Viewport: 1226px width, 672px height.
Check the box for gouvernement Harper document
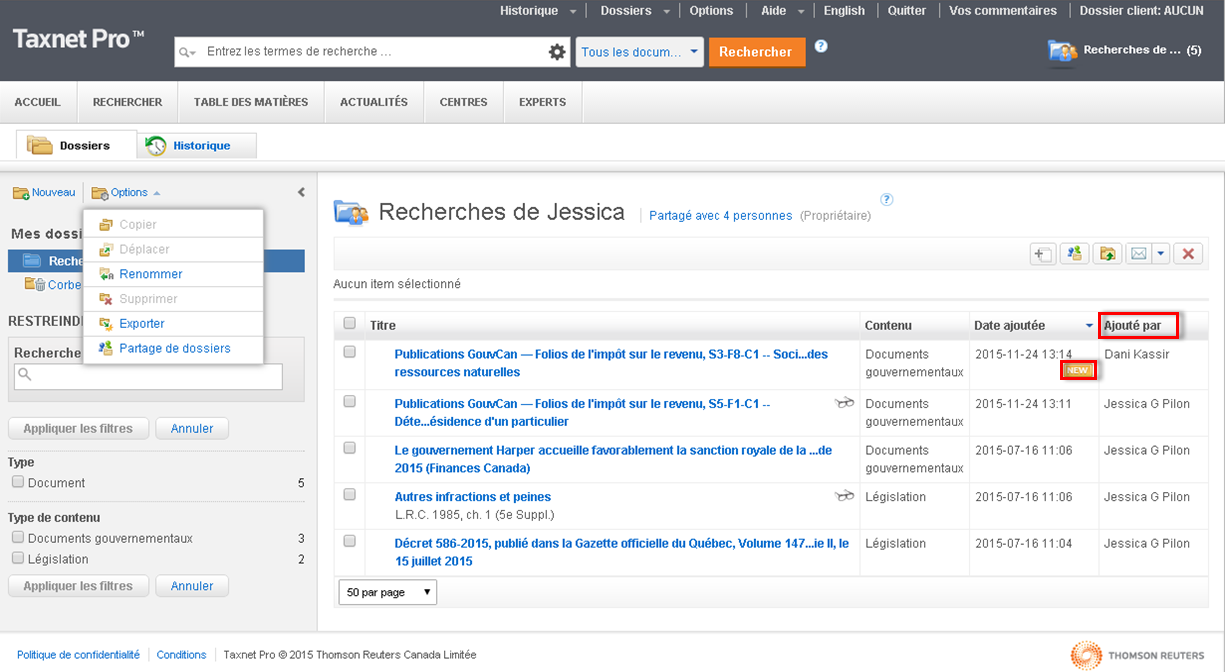click(x=349, y=448)
